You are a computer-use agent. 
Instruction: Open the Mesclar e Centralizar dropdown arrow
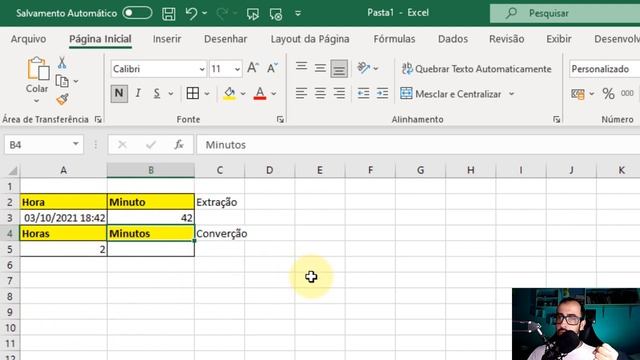click(x=511, y=94)
